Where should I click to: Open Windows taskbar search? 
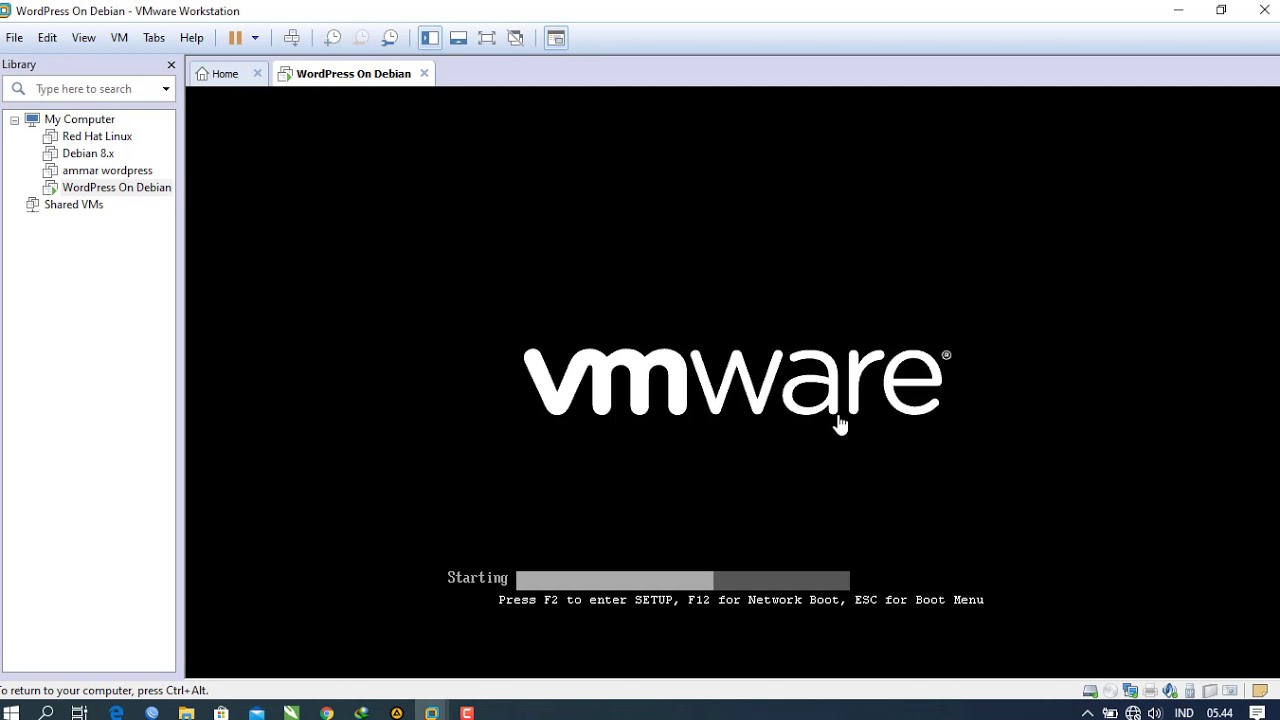(46, 713)
